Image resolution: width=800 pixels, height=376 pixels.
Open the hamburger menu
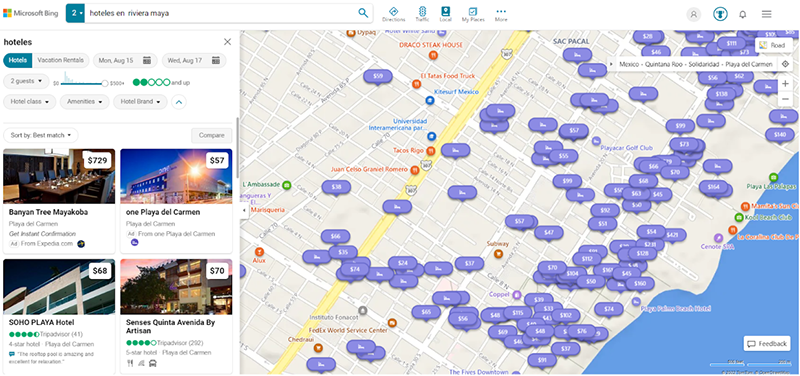click(766, 14)
